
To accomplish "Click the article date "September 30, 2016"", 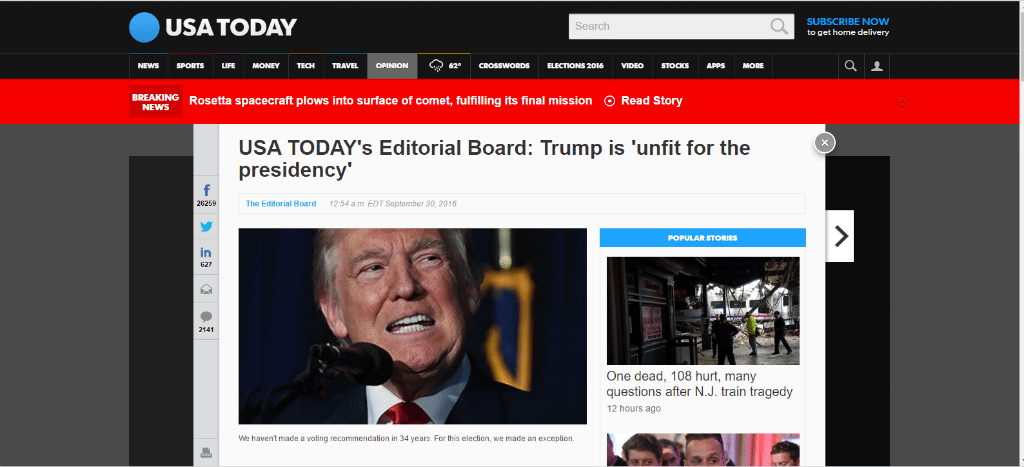I will 421,204.
